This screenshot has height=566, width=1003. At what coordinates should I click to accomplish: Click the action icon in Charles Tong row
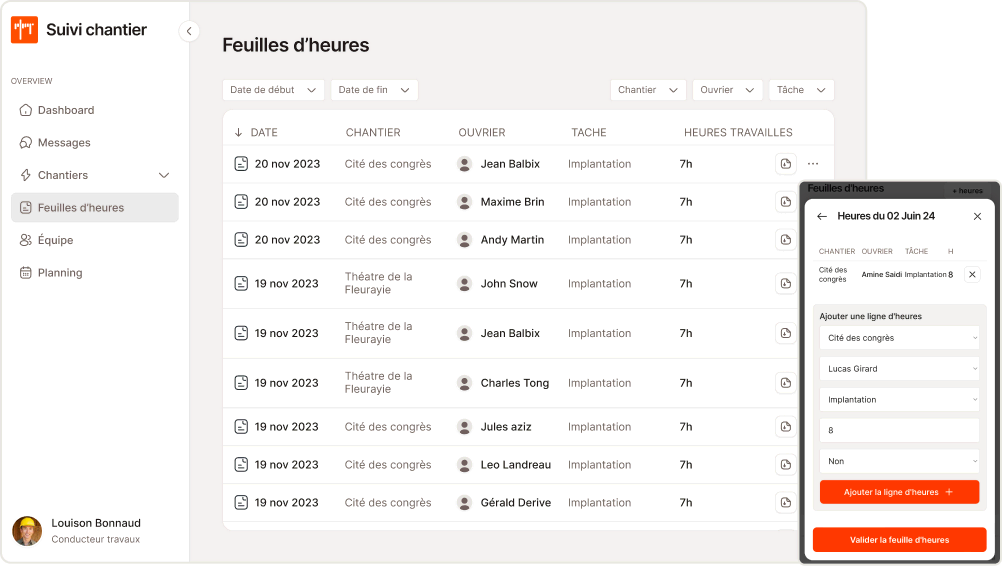[786, 383]
